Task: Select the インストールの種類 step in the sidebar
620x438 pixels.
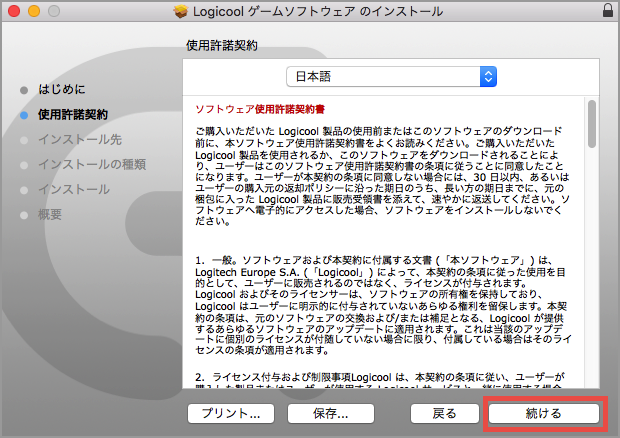Action: tap(92, 164)
